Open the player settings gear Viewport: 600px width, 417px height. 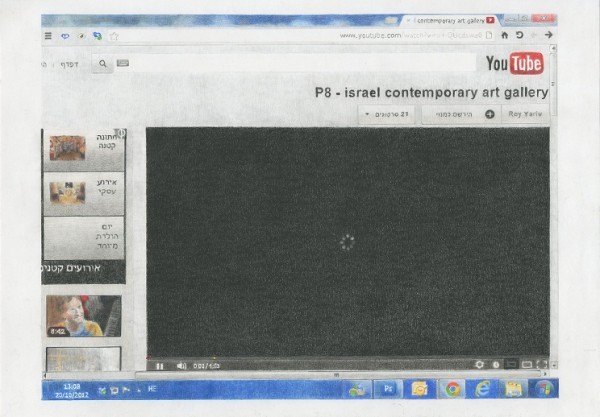coord(479,365)
